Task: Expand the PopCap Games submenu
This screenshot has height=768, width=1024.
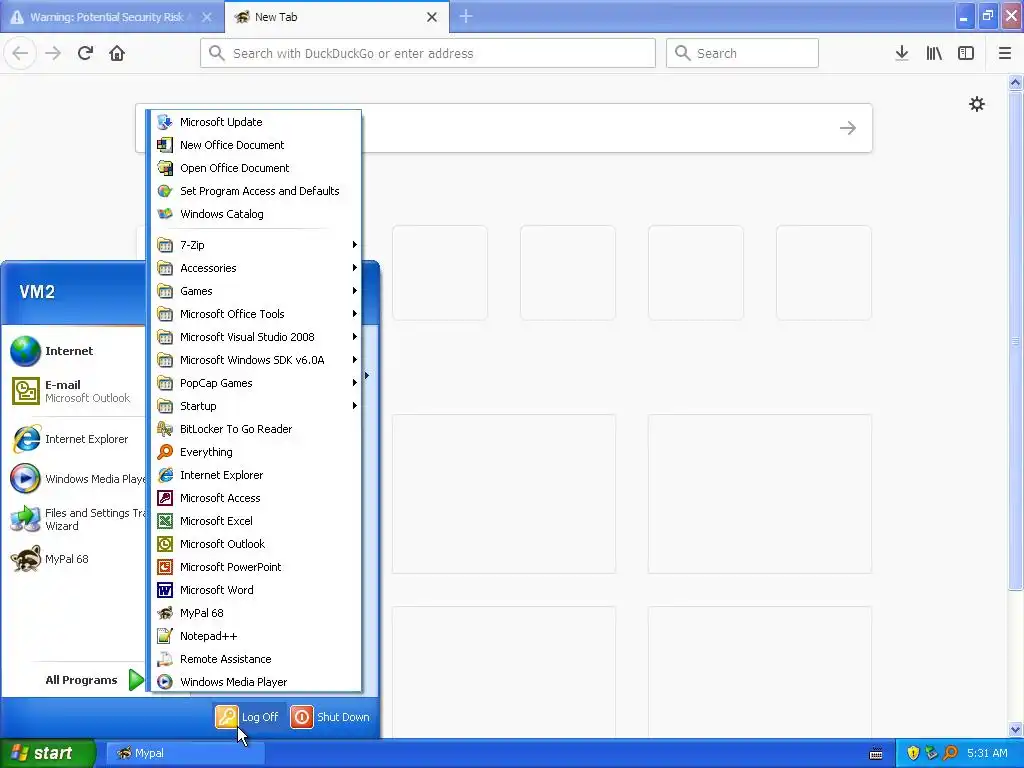Action: coord(255,383)
